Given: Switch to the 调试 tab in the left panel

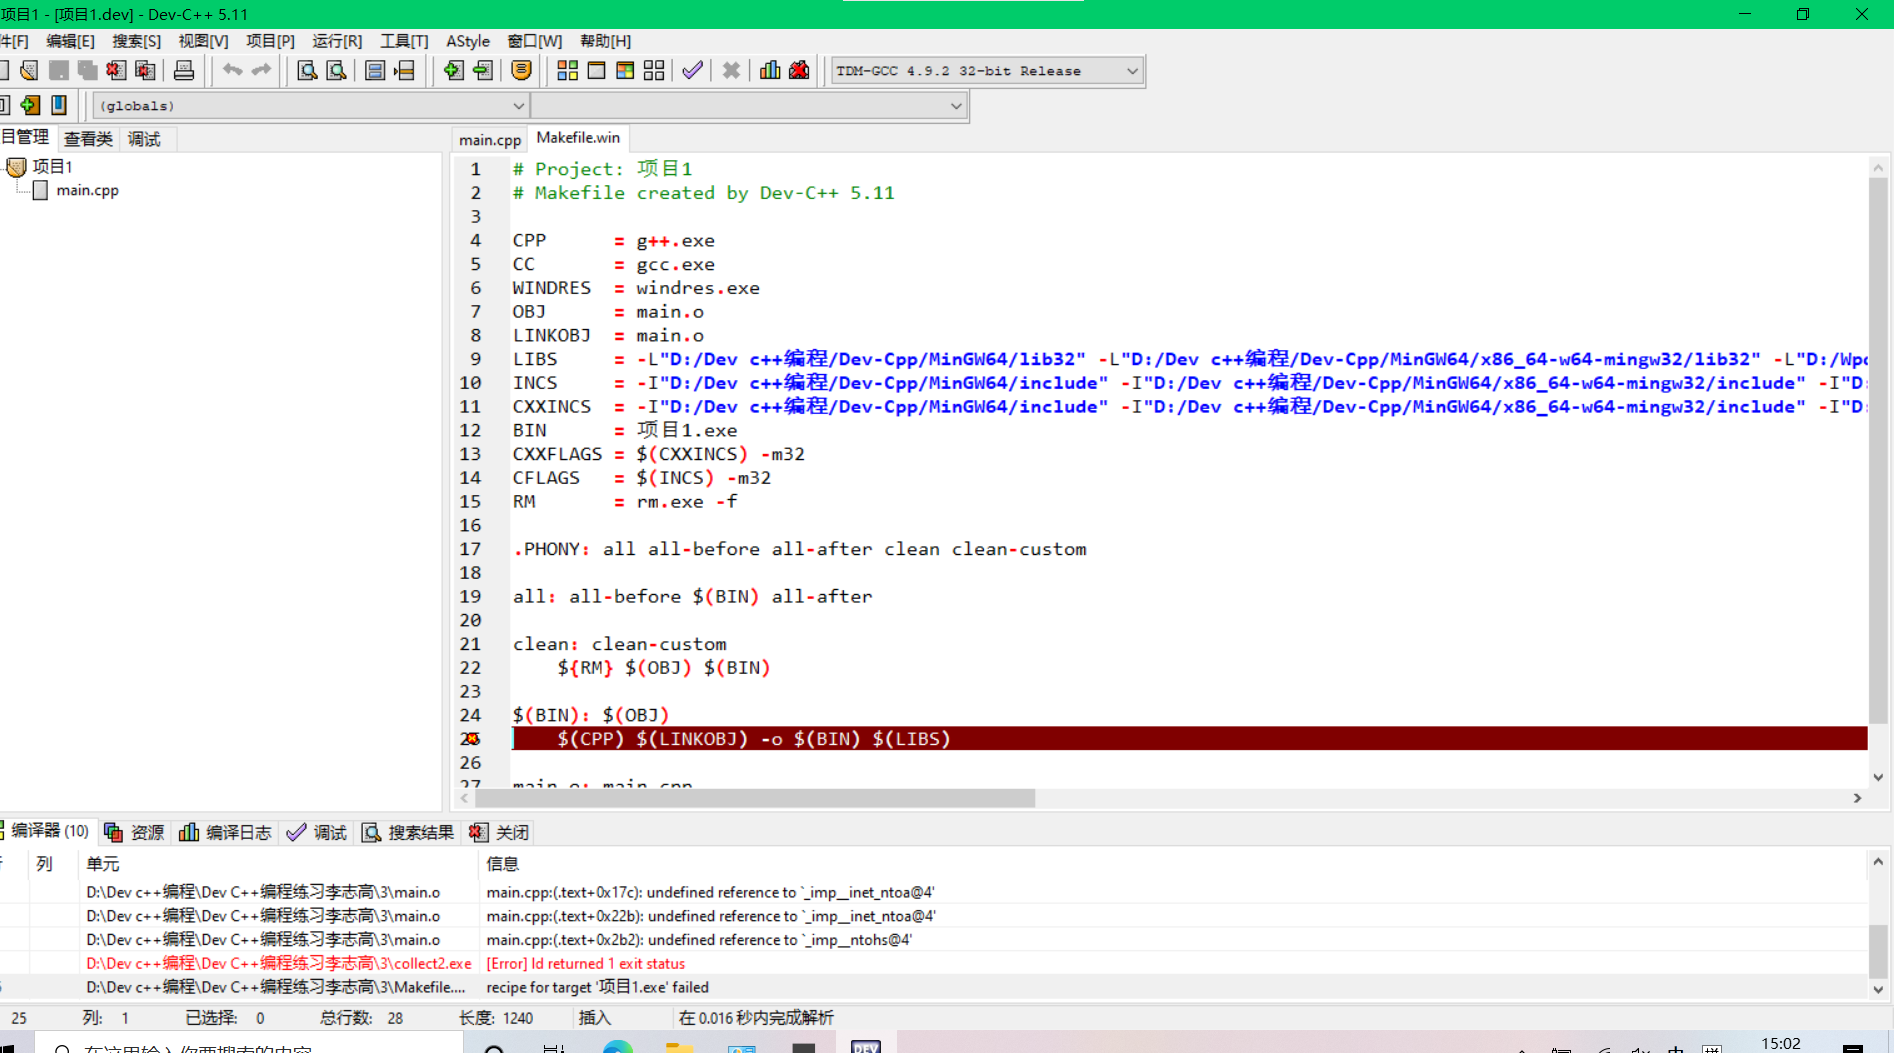Looking at the screenshot, I should point(145,138).
